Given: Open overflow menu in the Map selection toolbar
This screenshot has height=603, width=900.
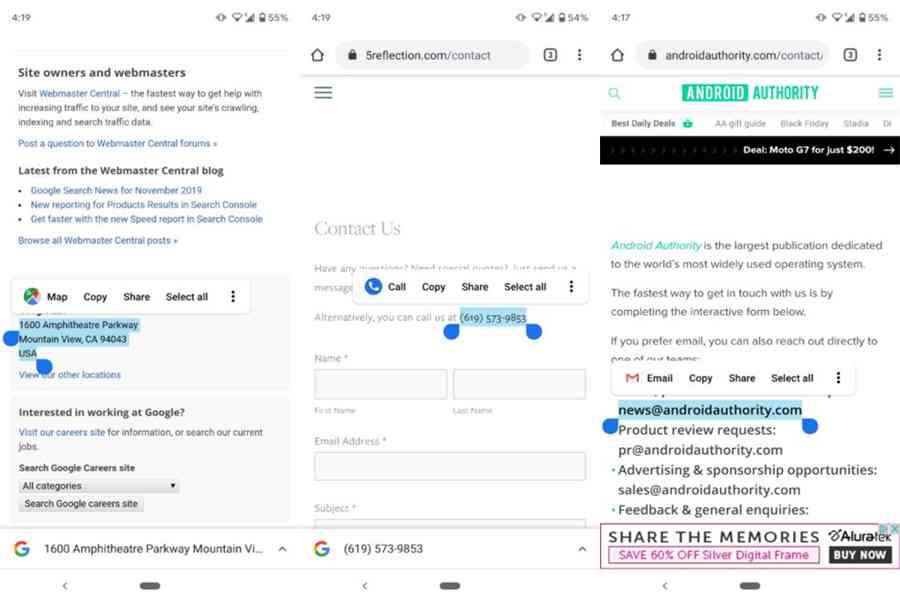Looking at the screenshot, I should pyautogui.click(x=233, y=297).
